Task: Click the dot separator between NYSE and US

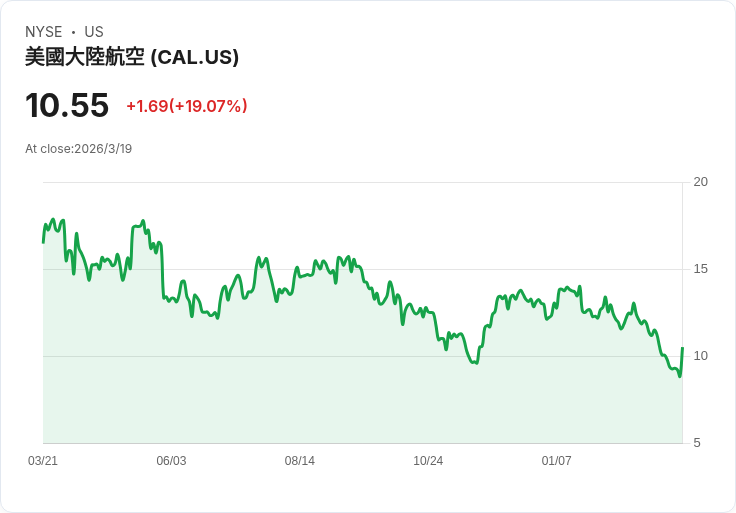Action: click(x=74, y=32)
